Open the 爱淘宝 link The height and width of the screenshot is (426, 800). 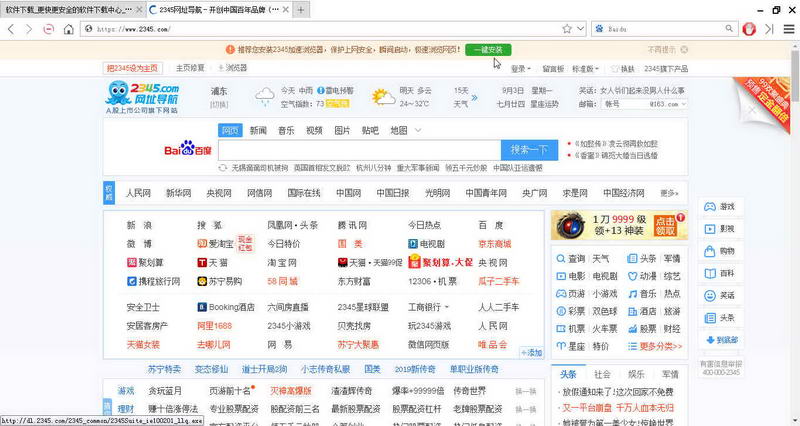tap(215, 244)
